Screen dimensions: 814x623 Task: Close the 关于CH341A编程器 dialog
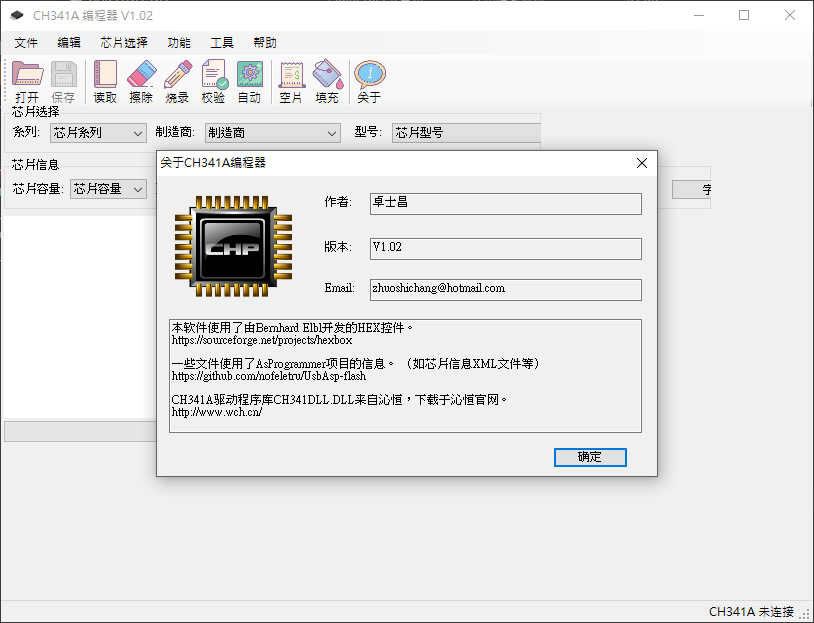642,163
